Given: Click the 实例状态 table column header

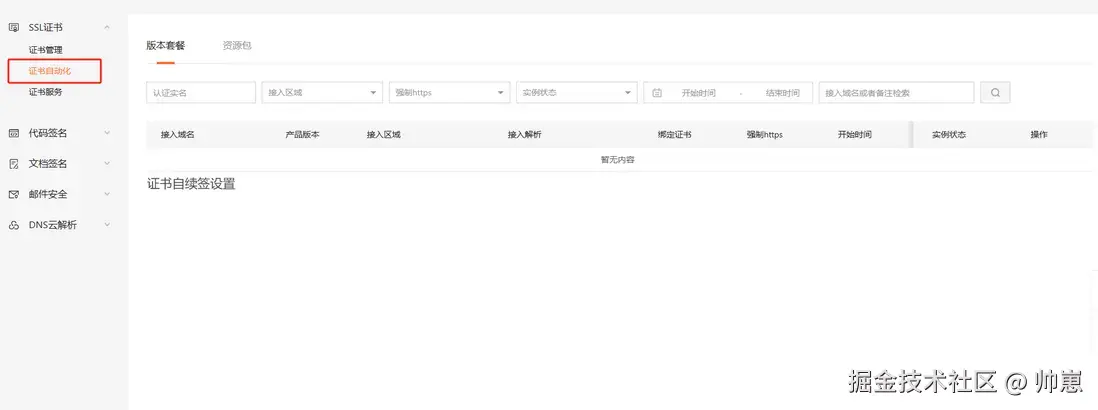Looking at the screenshot, I should click(949, 134).
